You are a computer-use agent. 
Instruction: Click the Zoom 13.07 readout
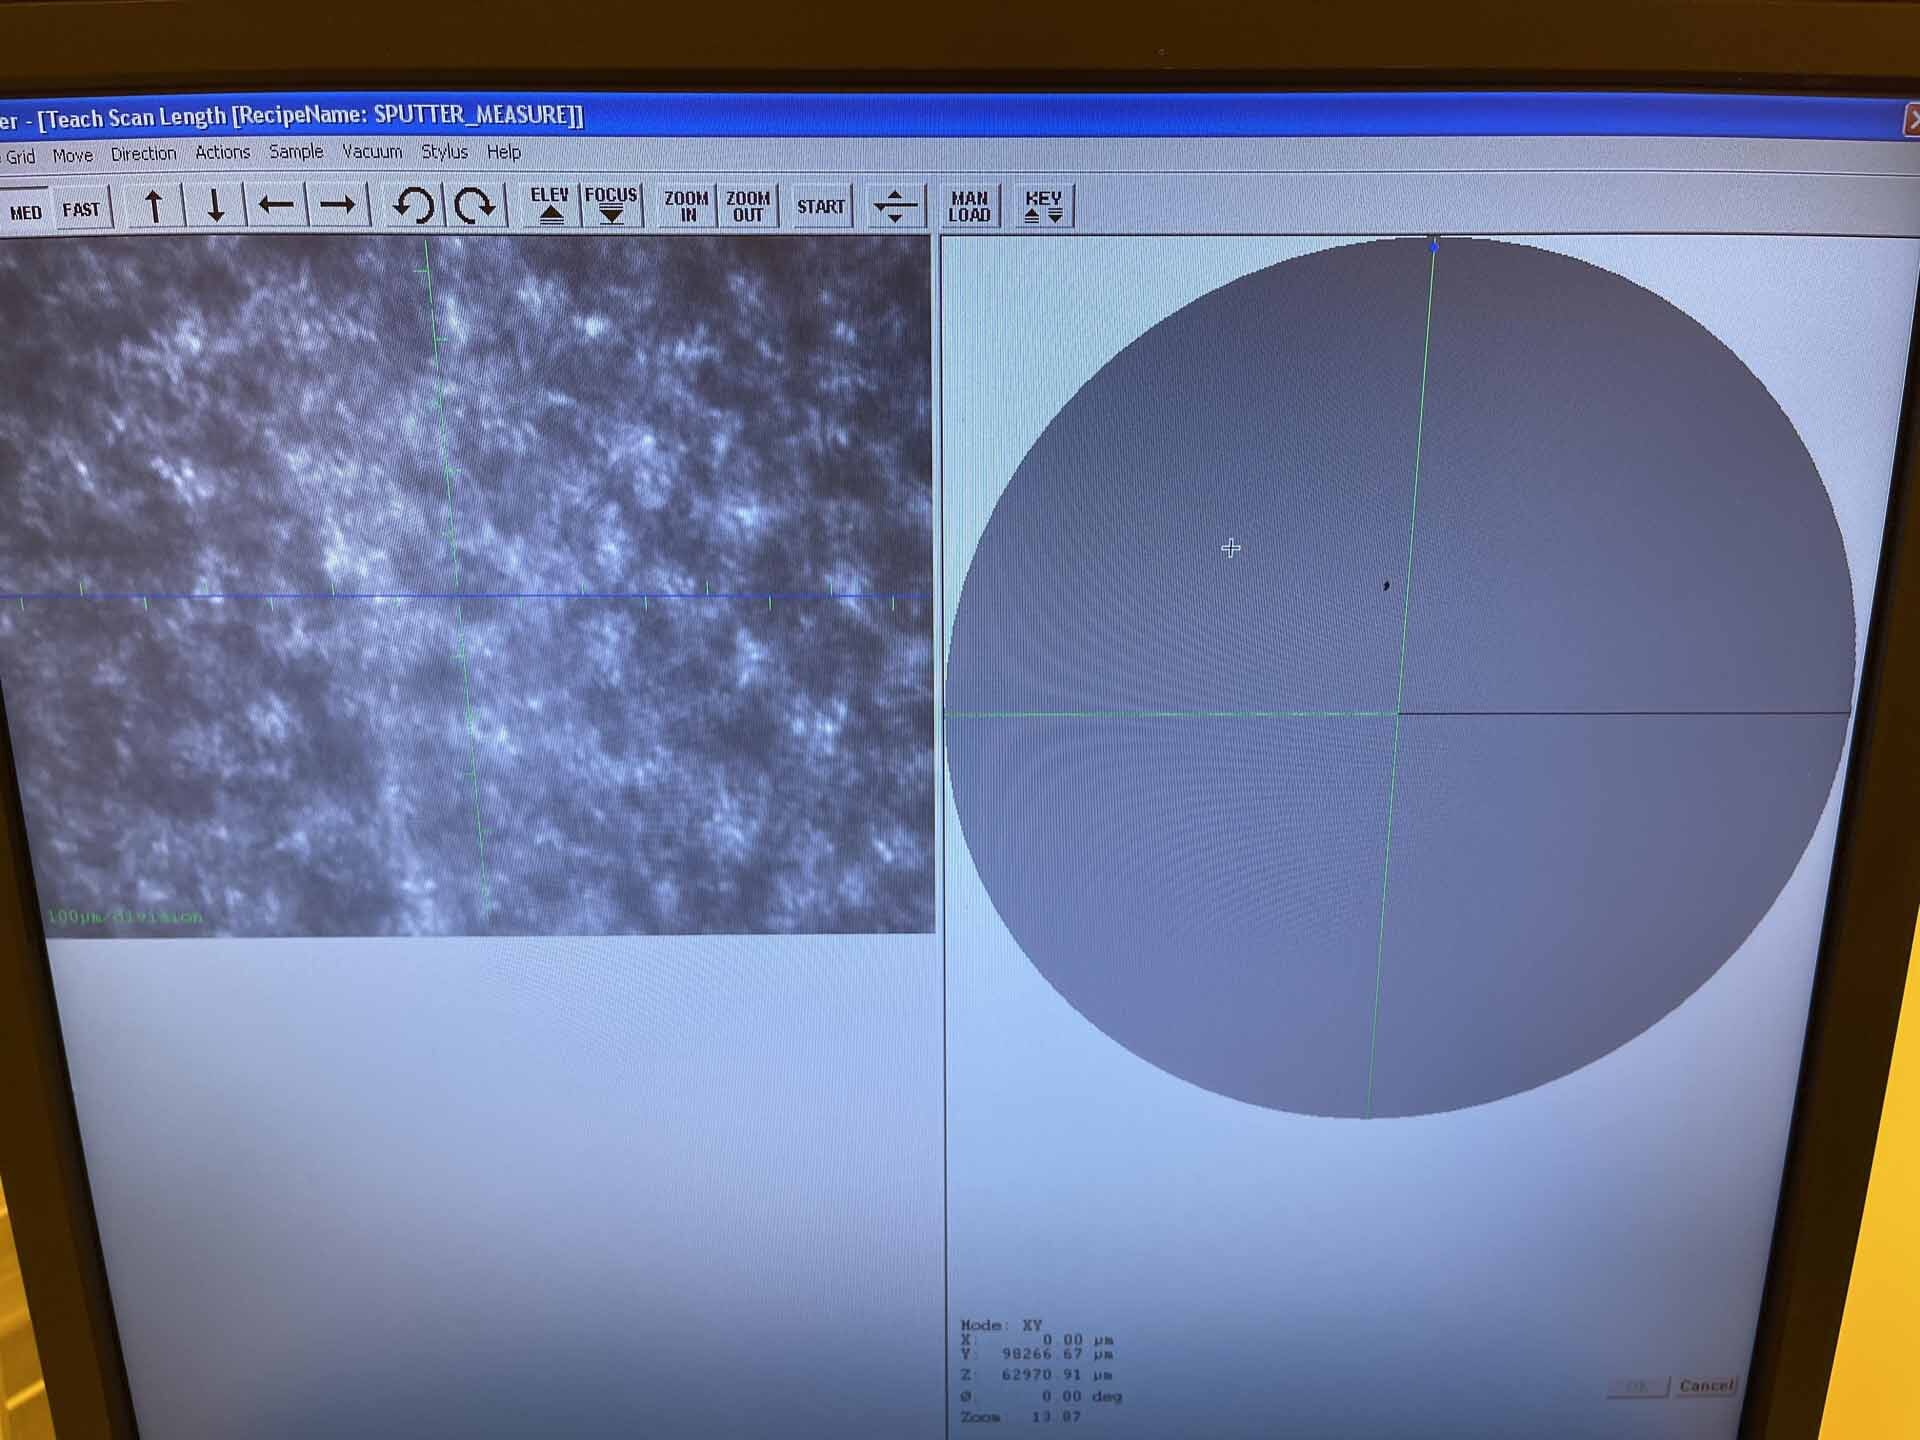pos(1021,1417)
